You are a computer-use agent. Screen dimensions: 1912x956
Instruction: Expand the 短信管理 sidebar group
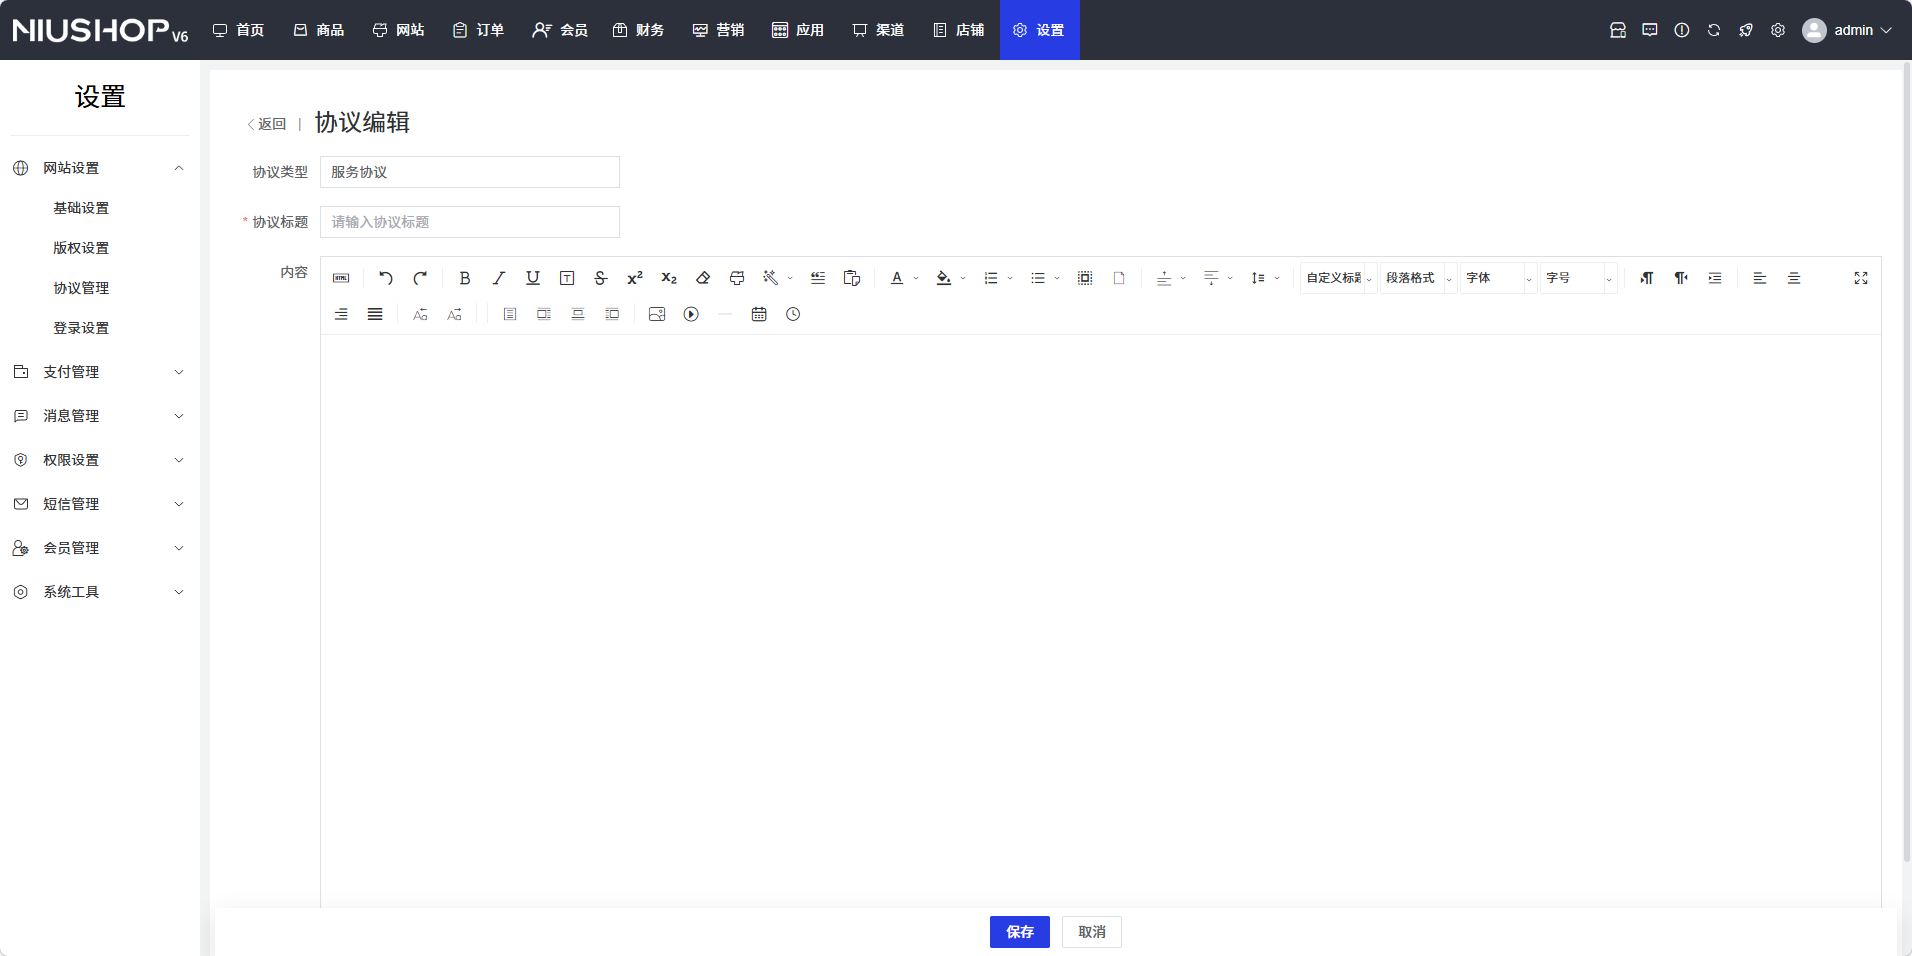point(100,504)
